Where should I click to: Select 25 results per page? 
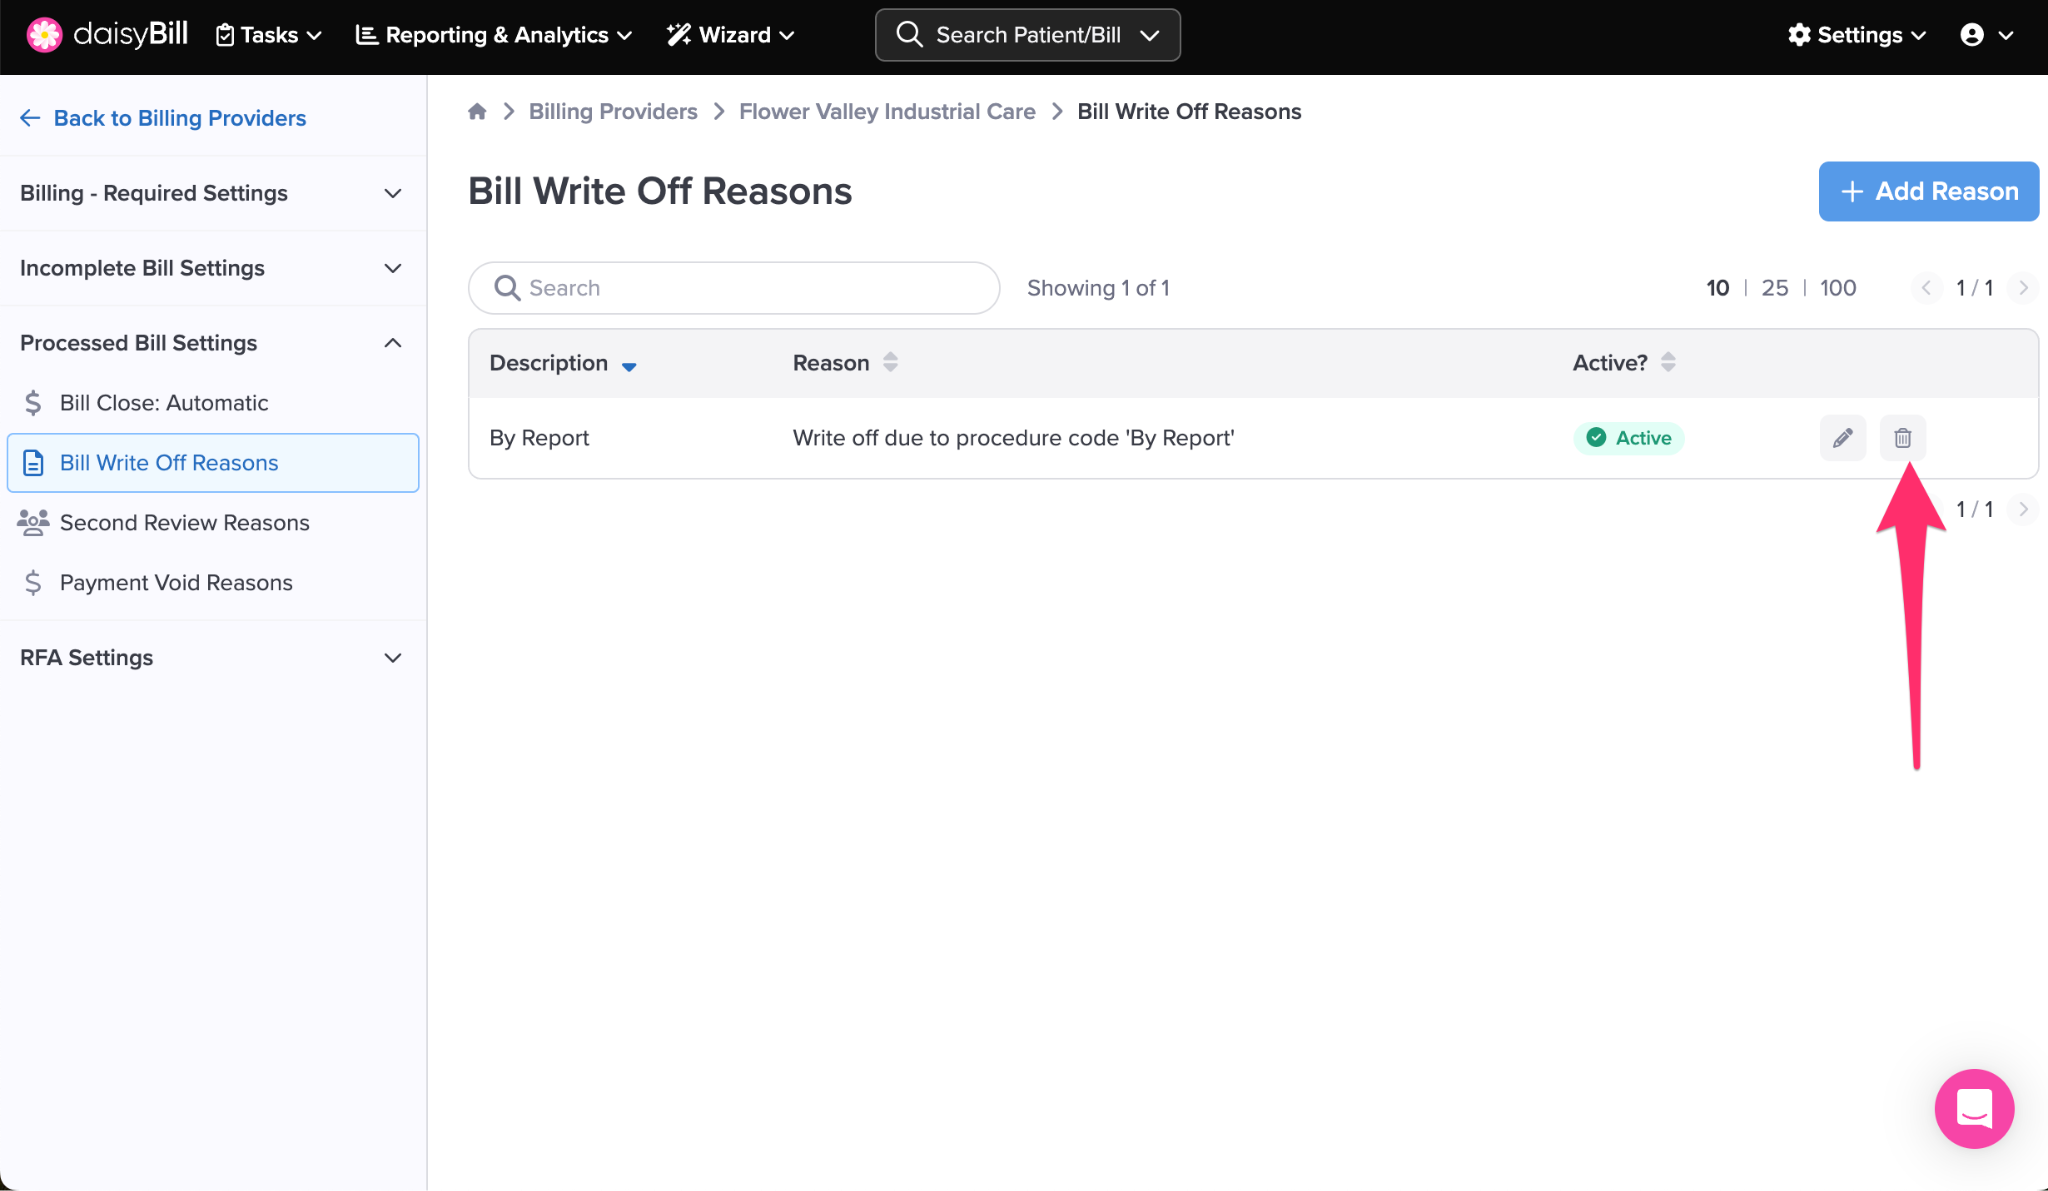(x=1774, y=288)
